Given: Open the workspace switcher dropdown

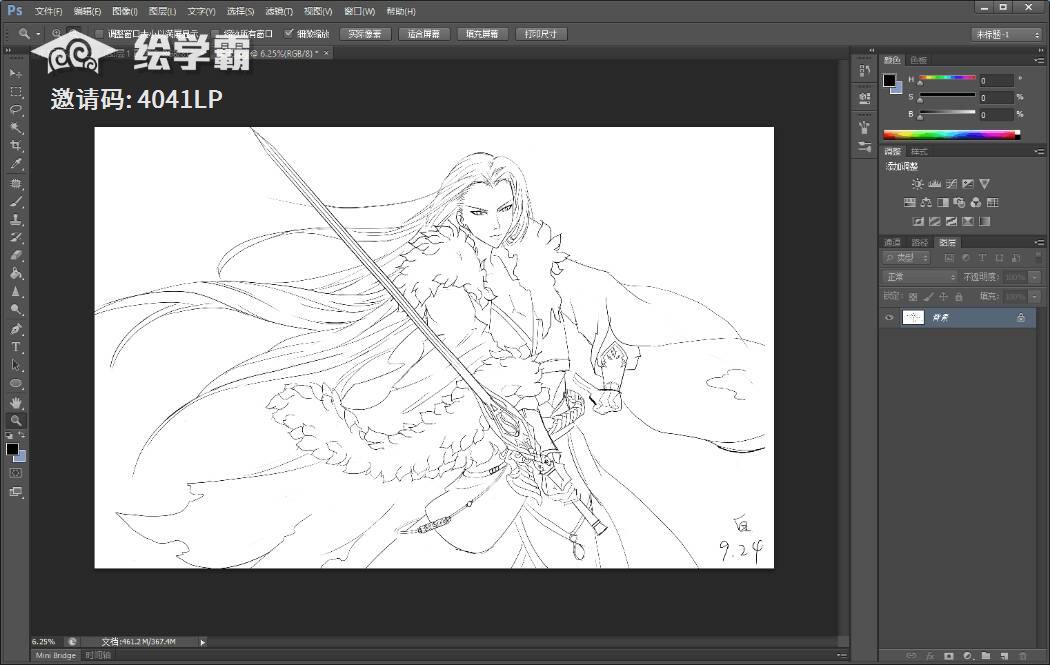Looking at the screenshot, I should [1006, 34].
